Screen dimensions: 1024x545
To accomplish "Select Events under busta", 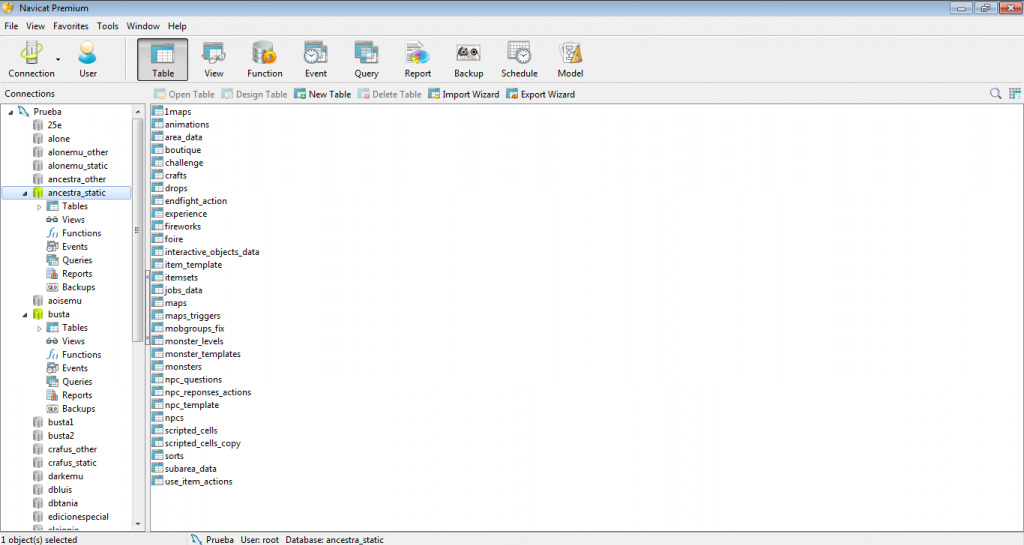I will [x=67, y=368].
